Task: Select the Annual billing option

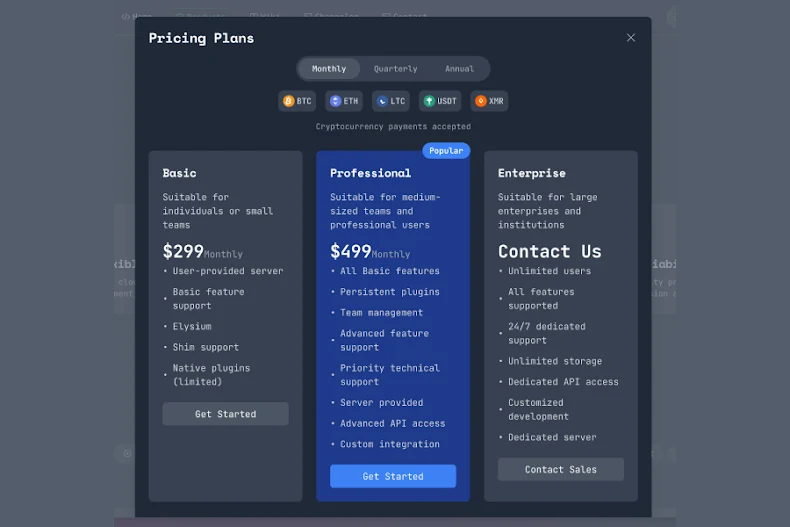Action: (459, 69)
